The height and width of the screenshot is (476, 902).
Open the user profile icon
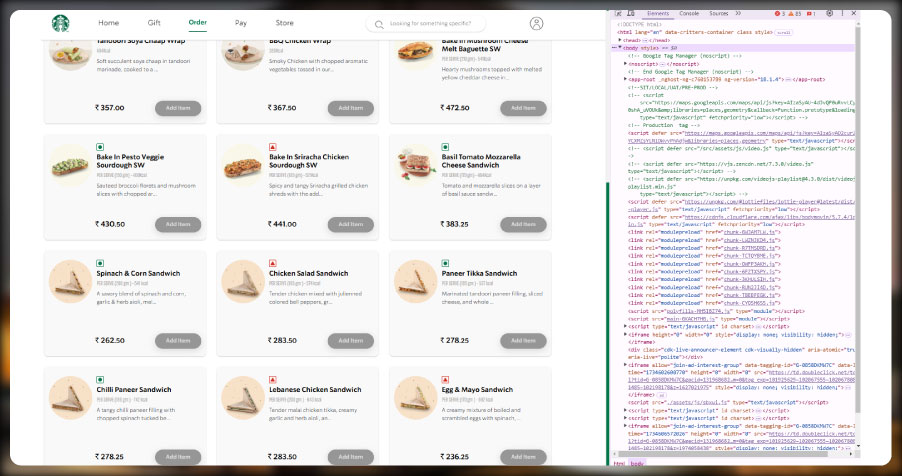pos(537,23)
